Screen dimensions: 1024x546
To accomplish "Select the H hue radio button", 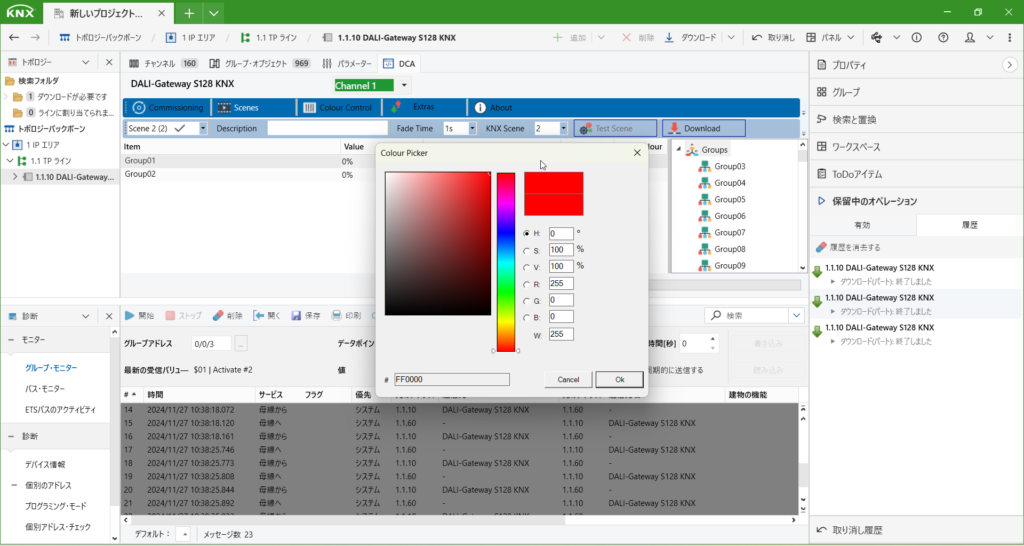I will coord(526,233).
